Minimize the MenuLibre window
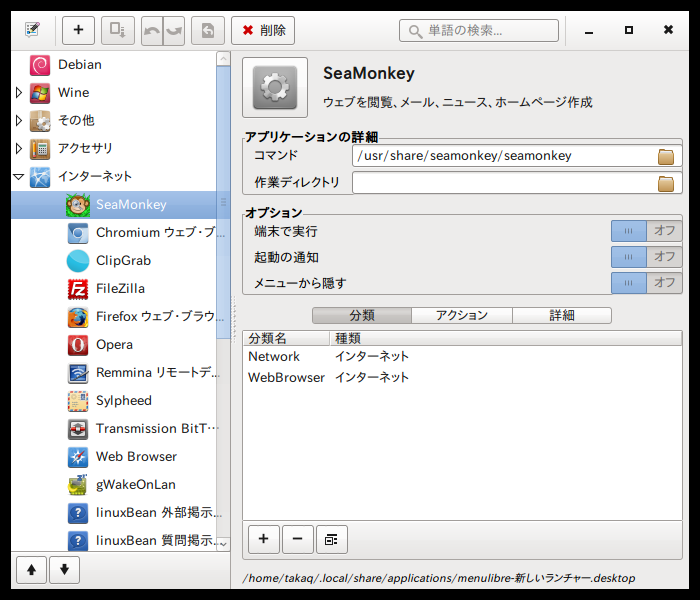The image size is (700, 600). point(589,30)
